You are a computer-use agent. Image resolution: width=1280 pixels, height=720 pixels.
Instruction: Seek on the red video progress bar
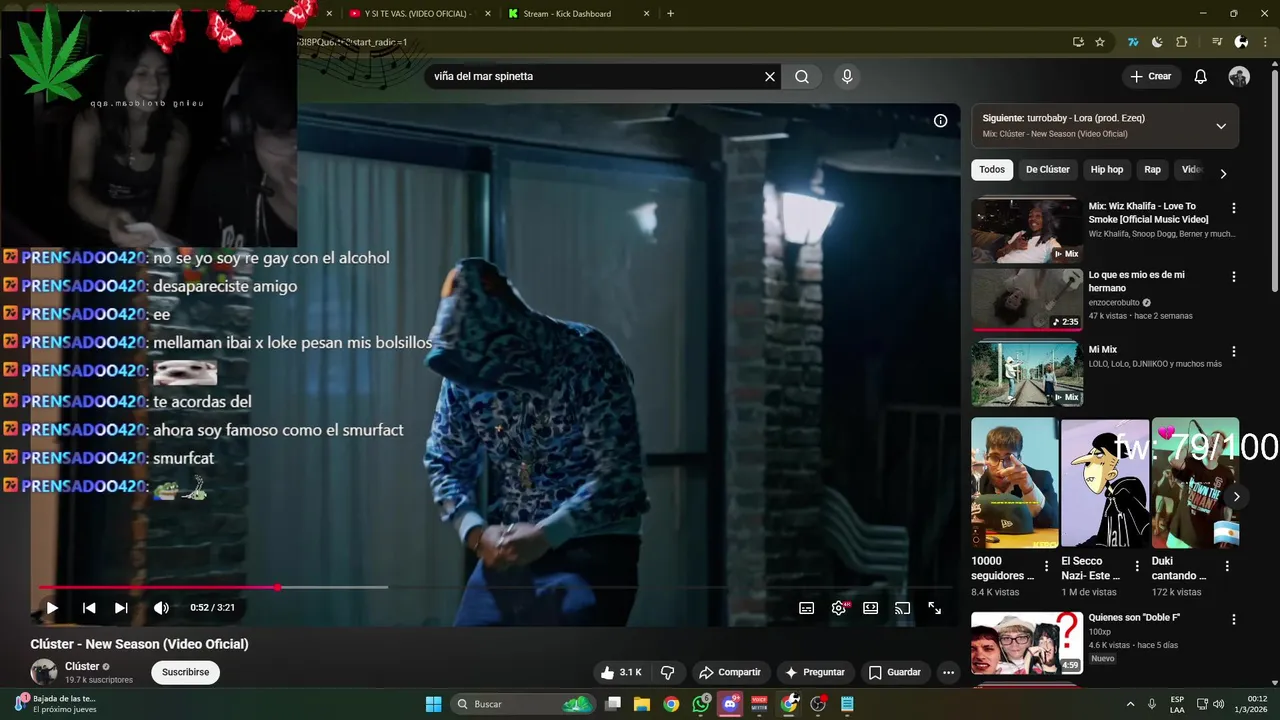(x=158, y=587)
